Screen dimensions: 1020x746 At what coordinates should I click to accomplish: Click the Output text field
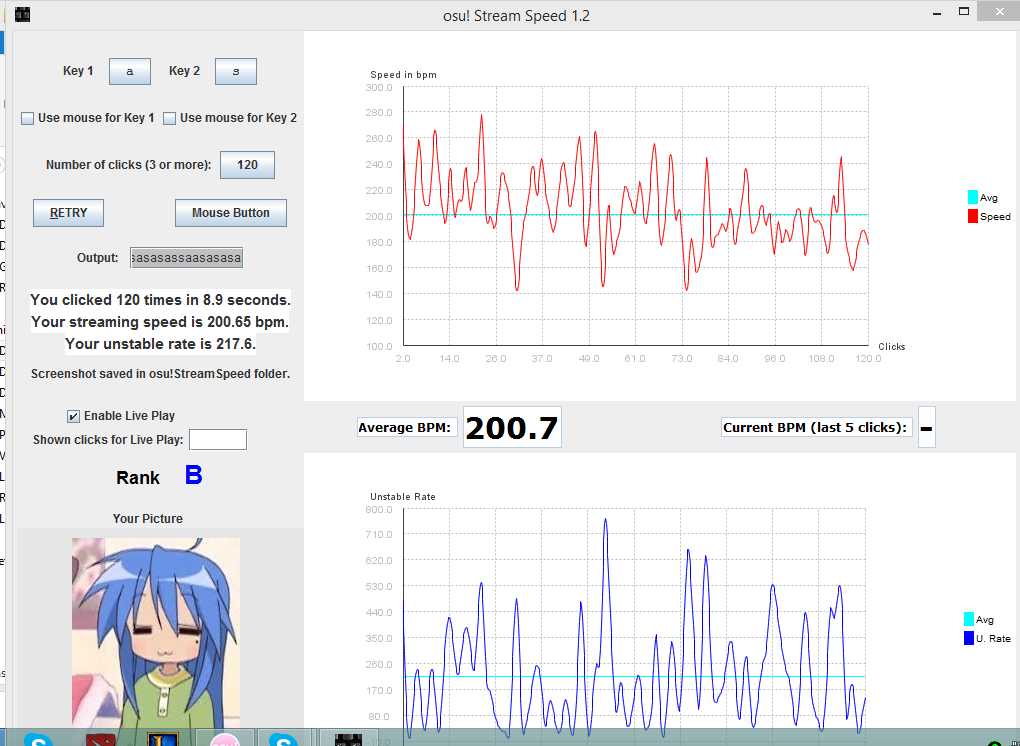tap(187, 258)
